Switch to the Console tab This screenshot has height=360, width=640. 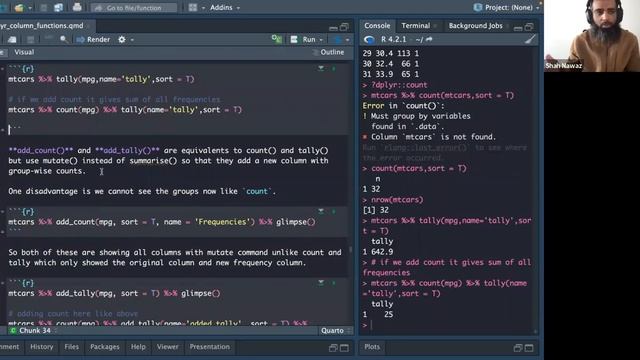377,25
